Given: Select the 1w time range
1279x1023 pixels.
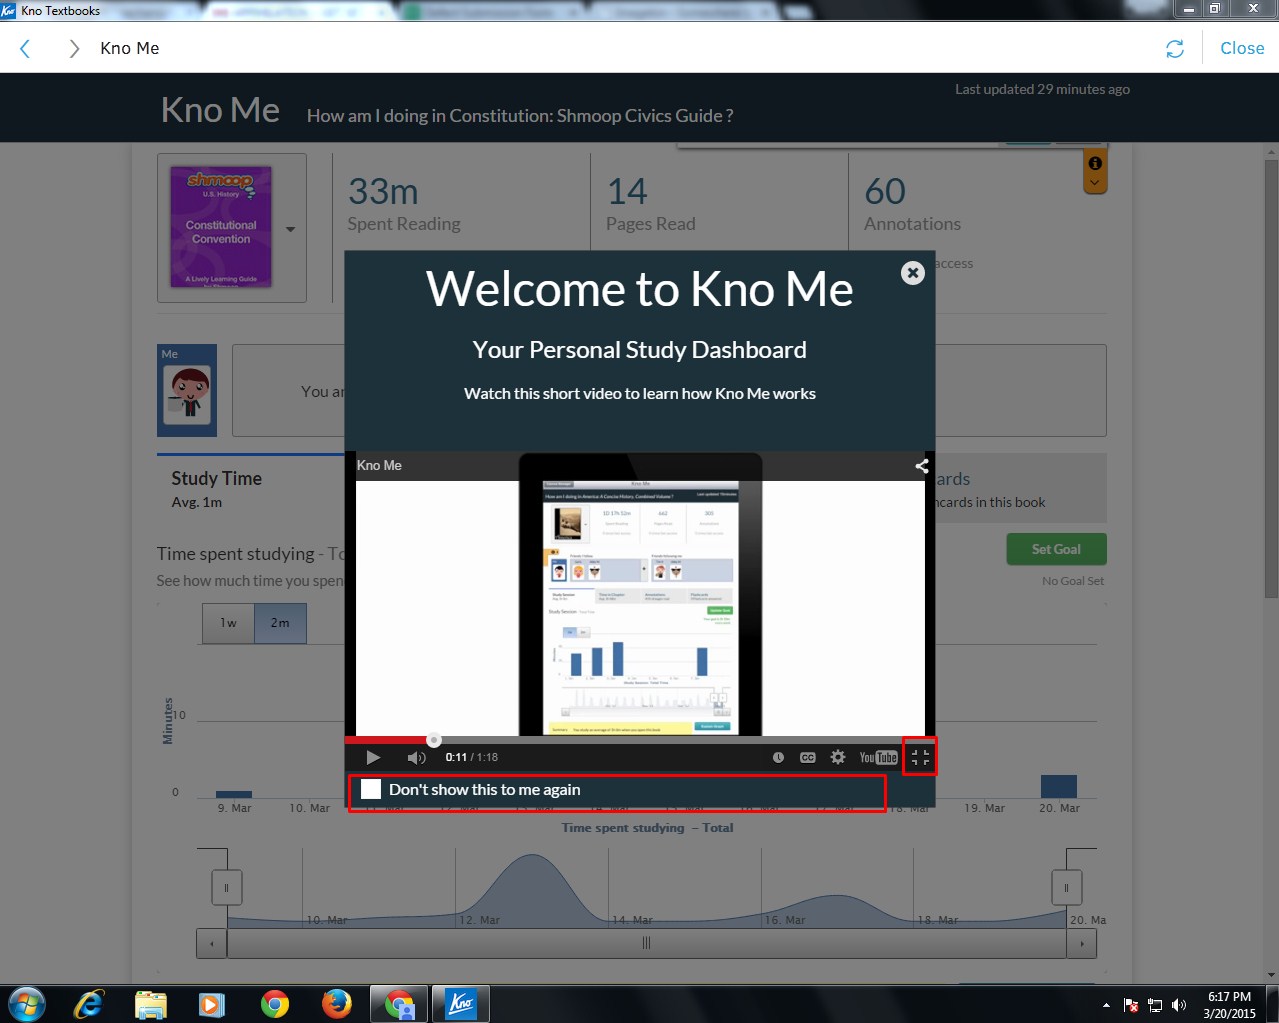Looking at the screenshot, I should [x=228, y=622].
